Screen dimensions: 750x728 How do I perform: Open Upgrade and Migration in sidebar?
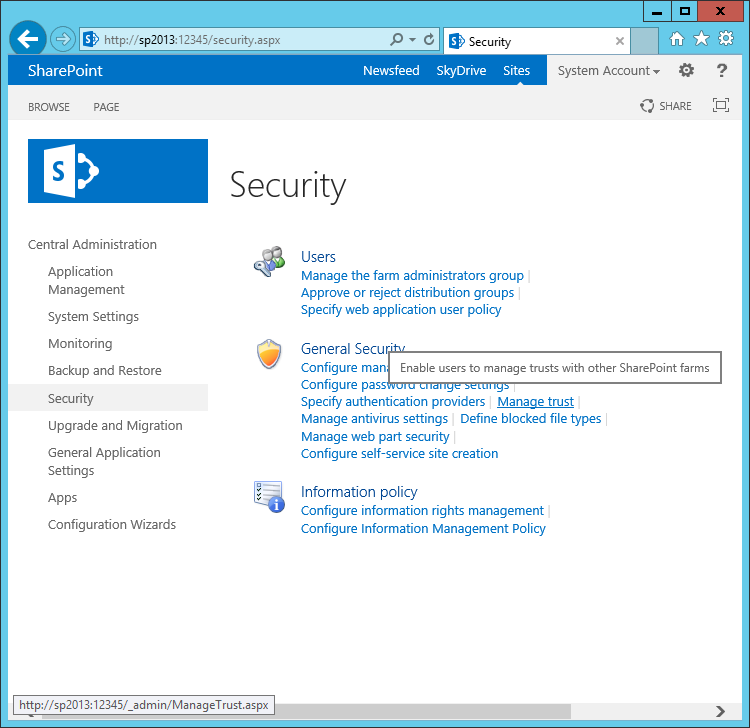tap(115, 425)
